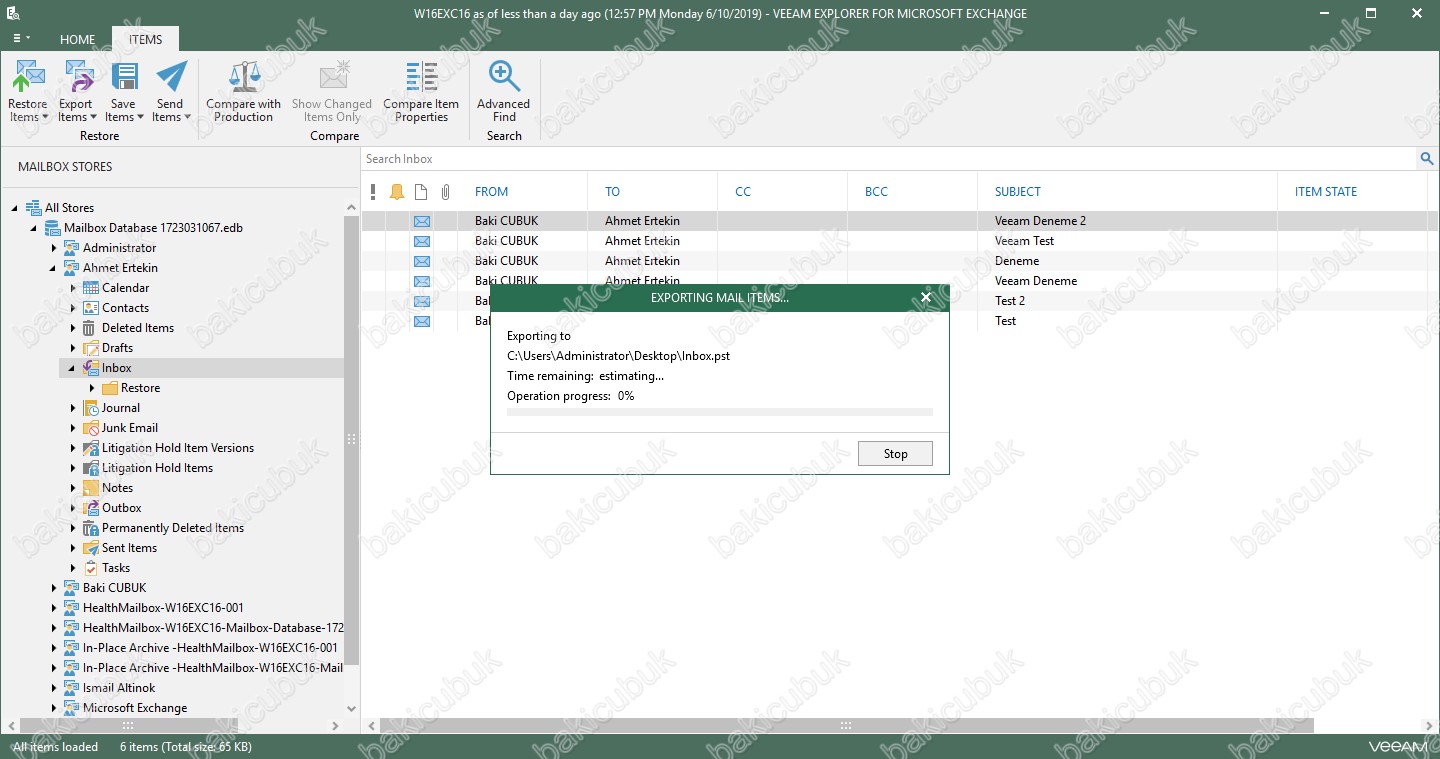1440x759 pixels.
Task: Click the All Stores icon
Action: [x=34, y=208]
